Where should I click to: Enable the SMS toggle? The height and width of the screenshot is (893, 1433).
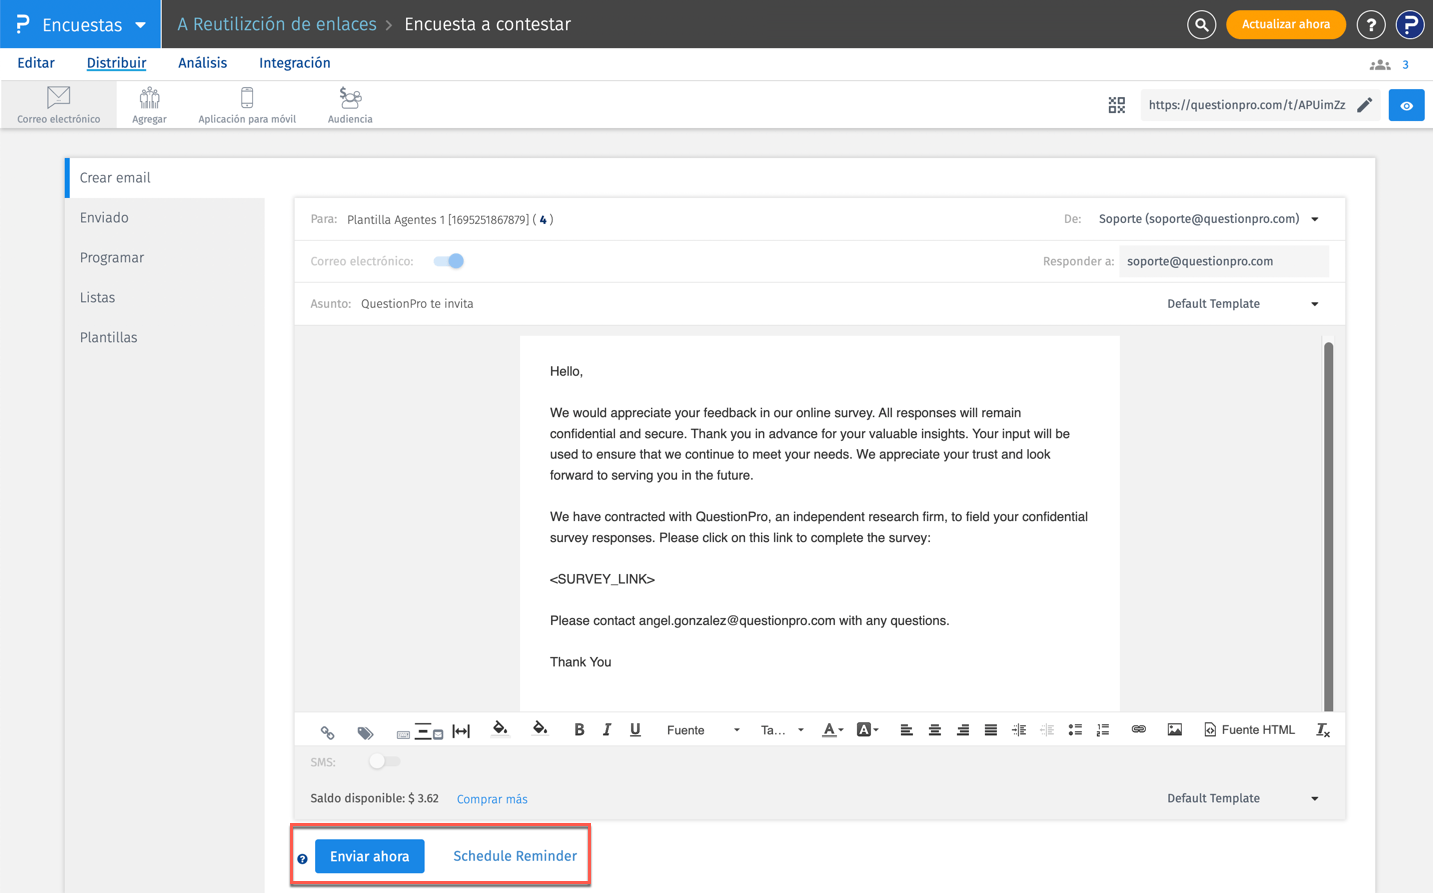pyautogui.click(x=383, y=762)
